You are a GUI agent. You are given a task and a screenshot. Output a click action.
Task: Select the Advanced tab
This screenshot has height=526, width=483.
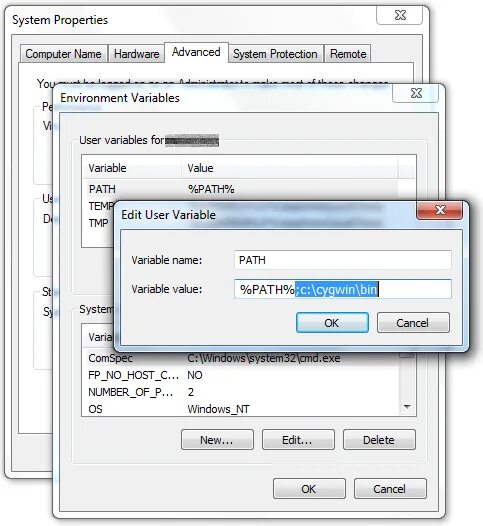tap(196, 52)
